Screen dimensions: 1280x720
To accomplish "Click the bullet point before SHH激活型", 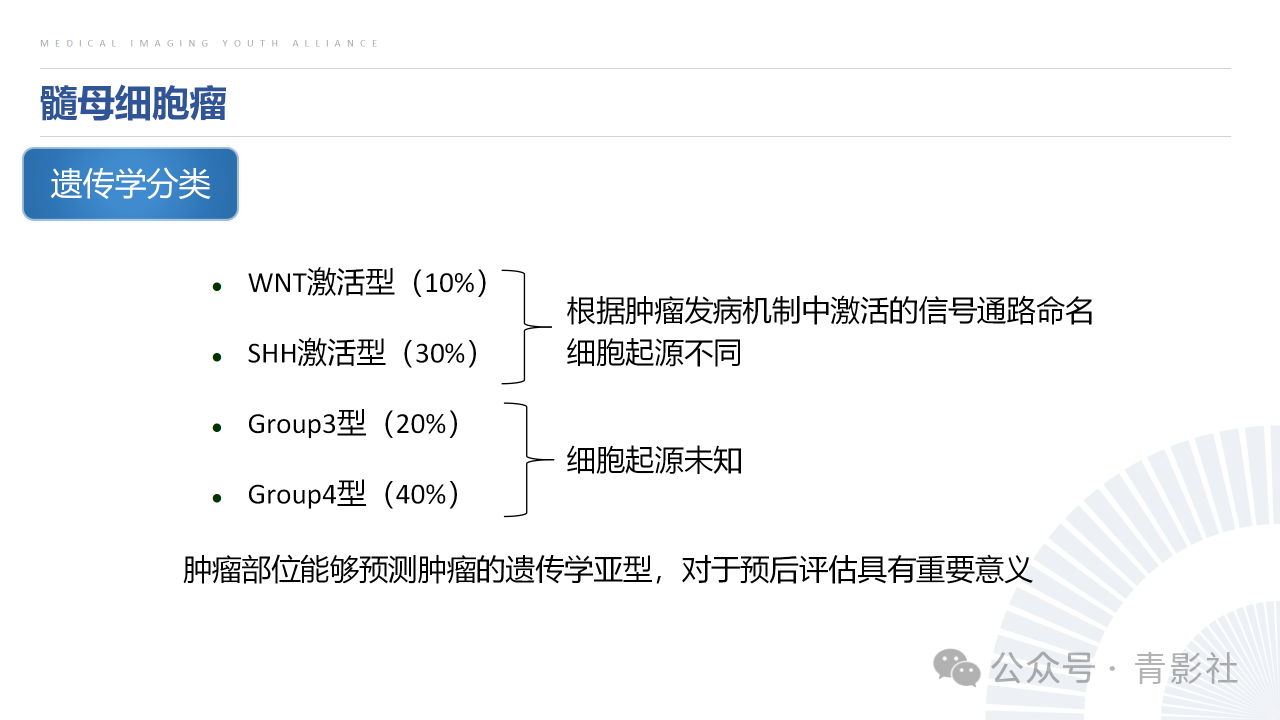I will pos(217,357).
